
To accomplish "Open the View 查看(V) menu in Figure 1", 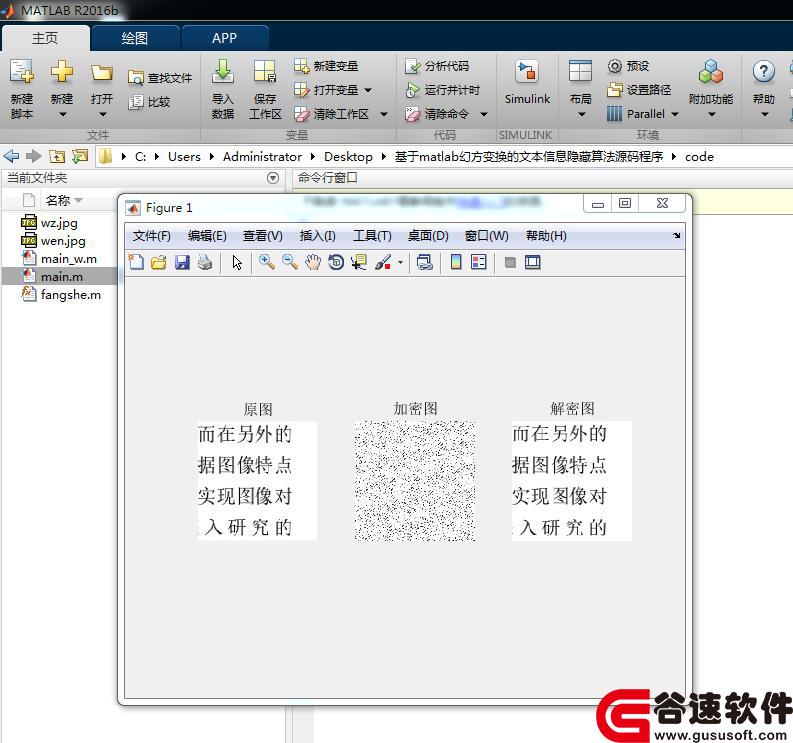I will [x=262, y=236].
